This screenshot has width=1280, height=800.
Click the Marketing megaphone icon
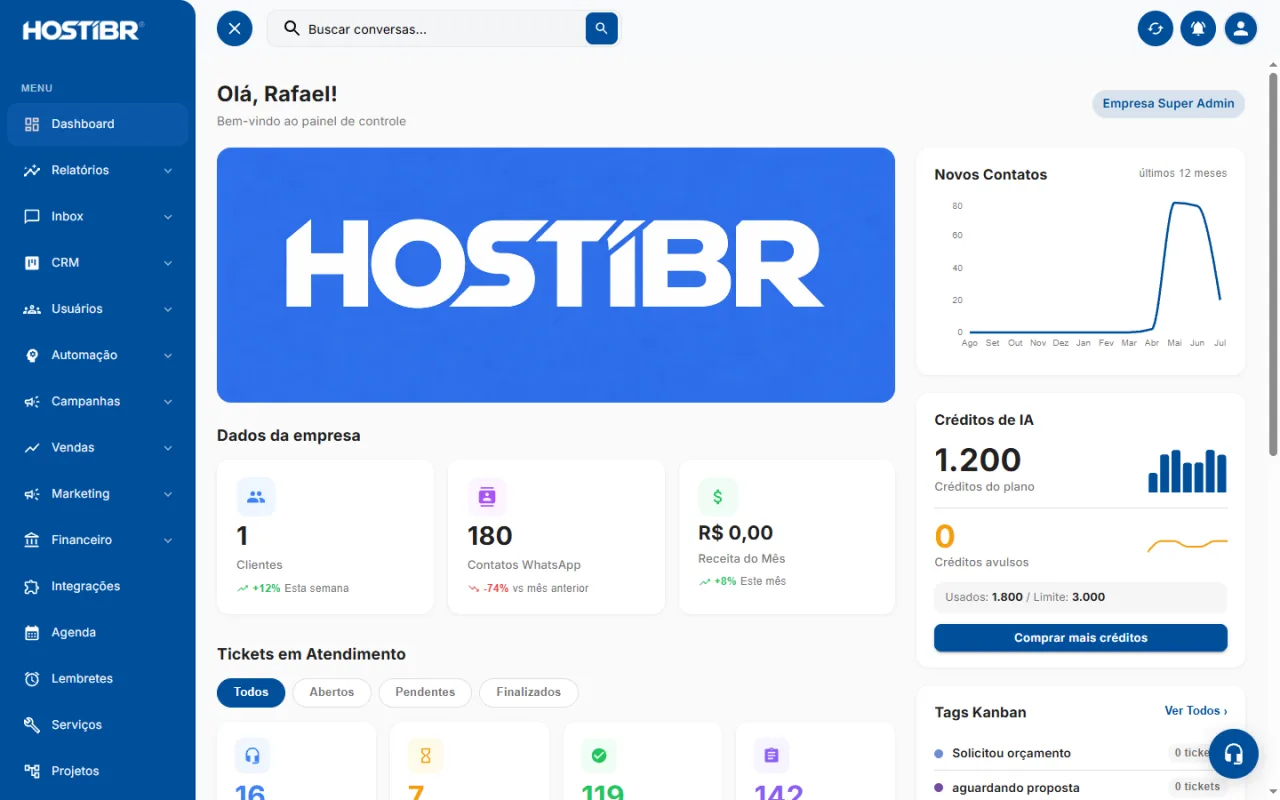tap(32, 494)
